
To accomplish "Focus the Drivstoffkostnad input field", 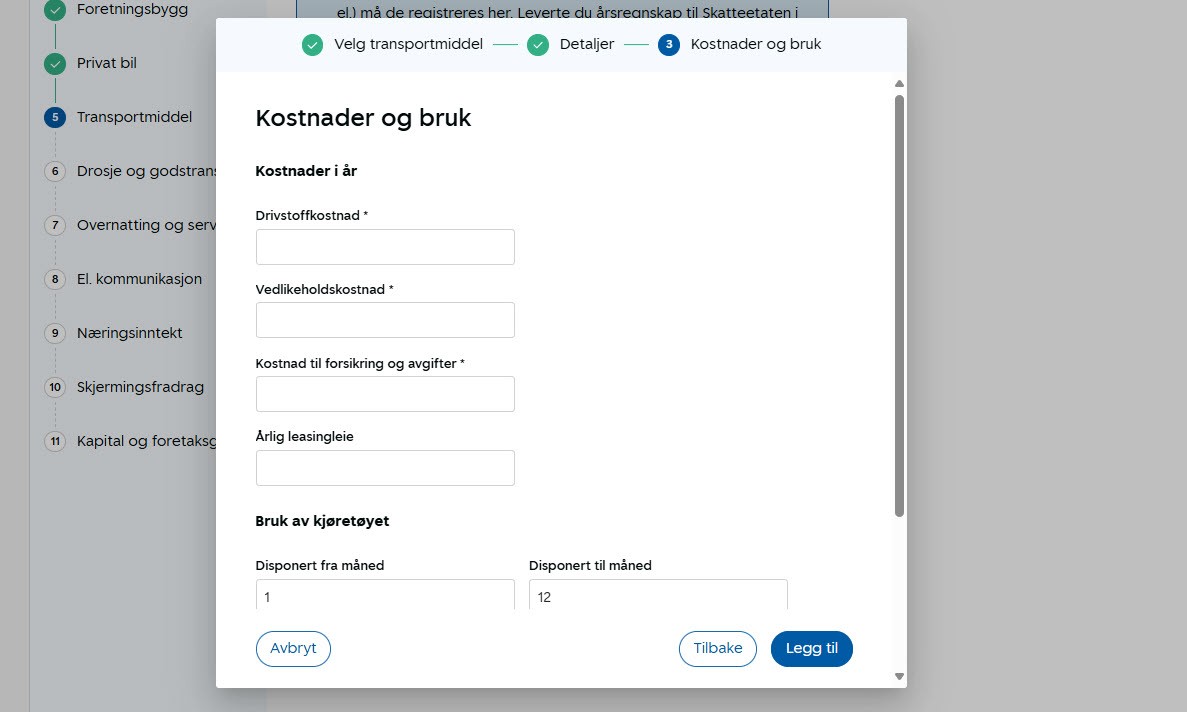I will (x=385, y=247).
